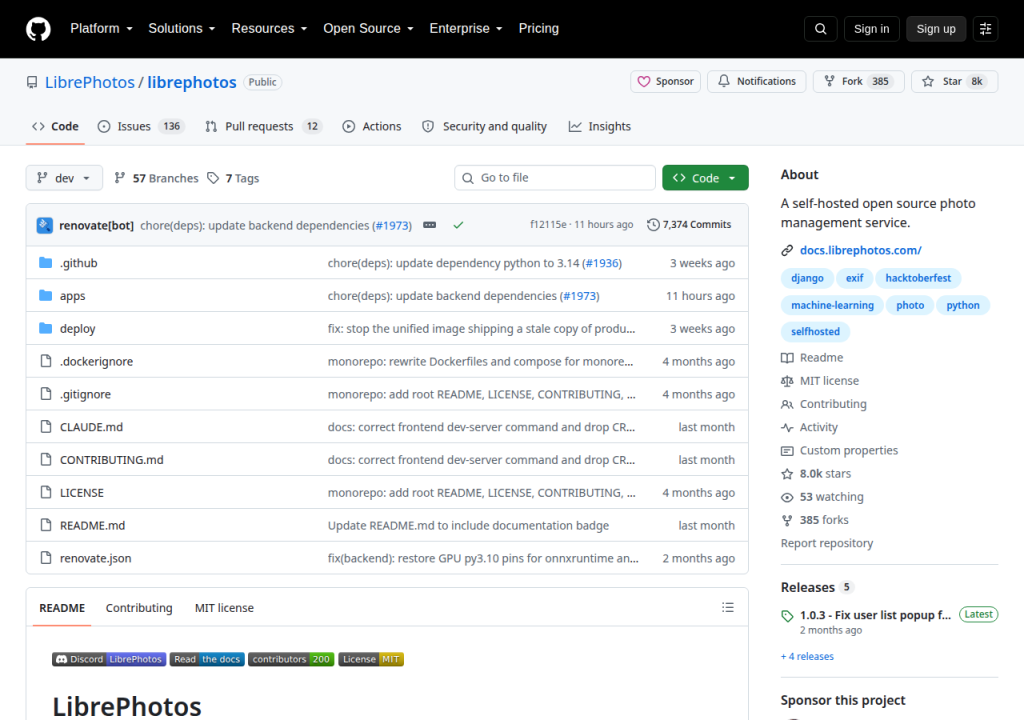Select the MIT license readme tab
This screenshot has height=720, width=1024.
coord(224,608)
